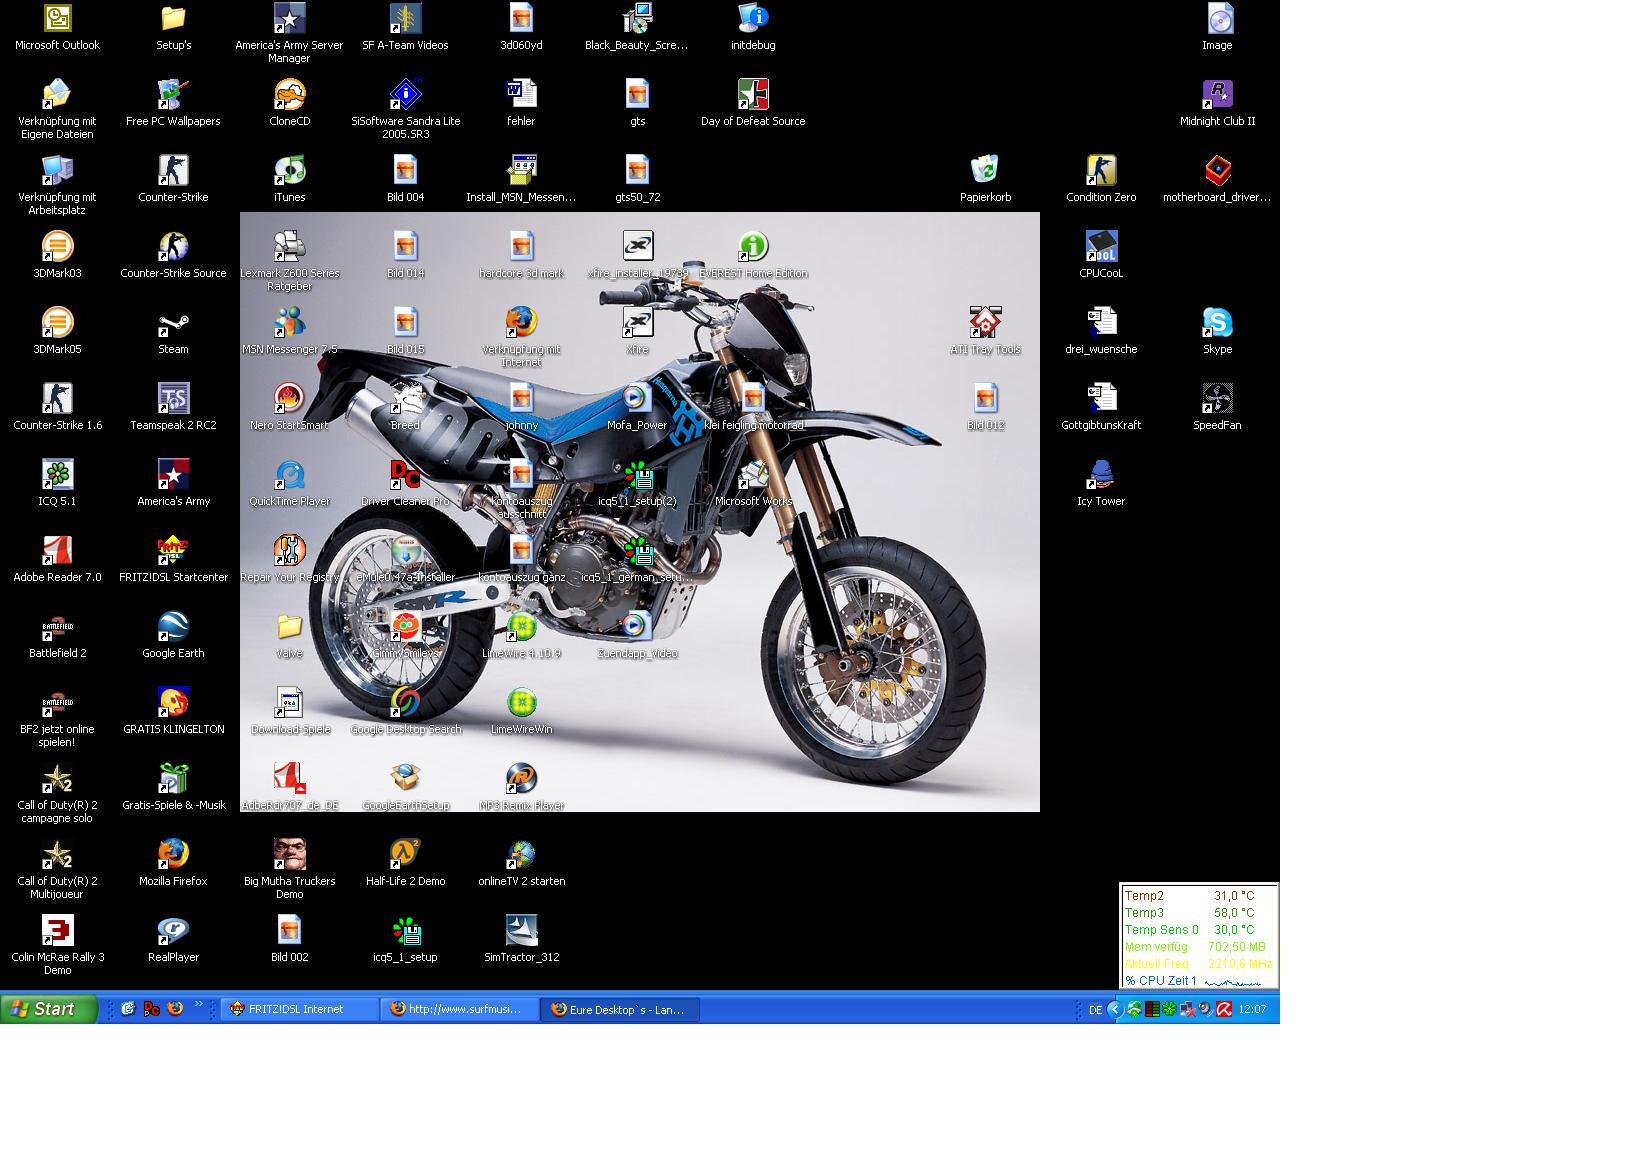1639x1172 pixels.
Task: Expand hidden system tray icons arrow
Action: point(1114,1009)
